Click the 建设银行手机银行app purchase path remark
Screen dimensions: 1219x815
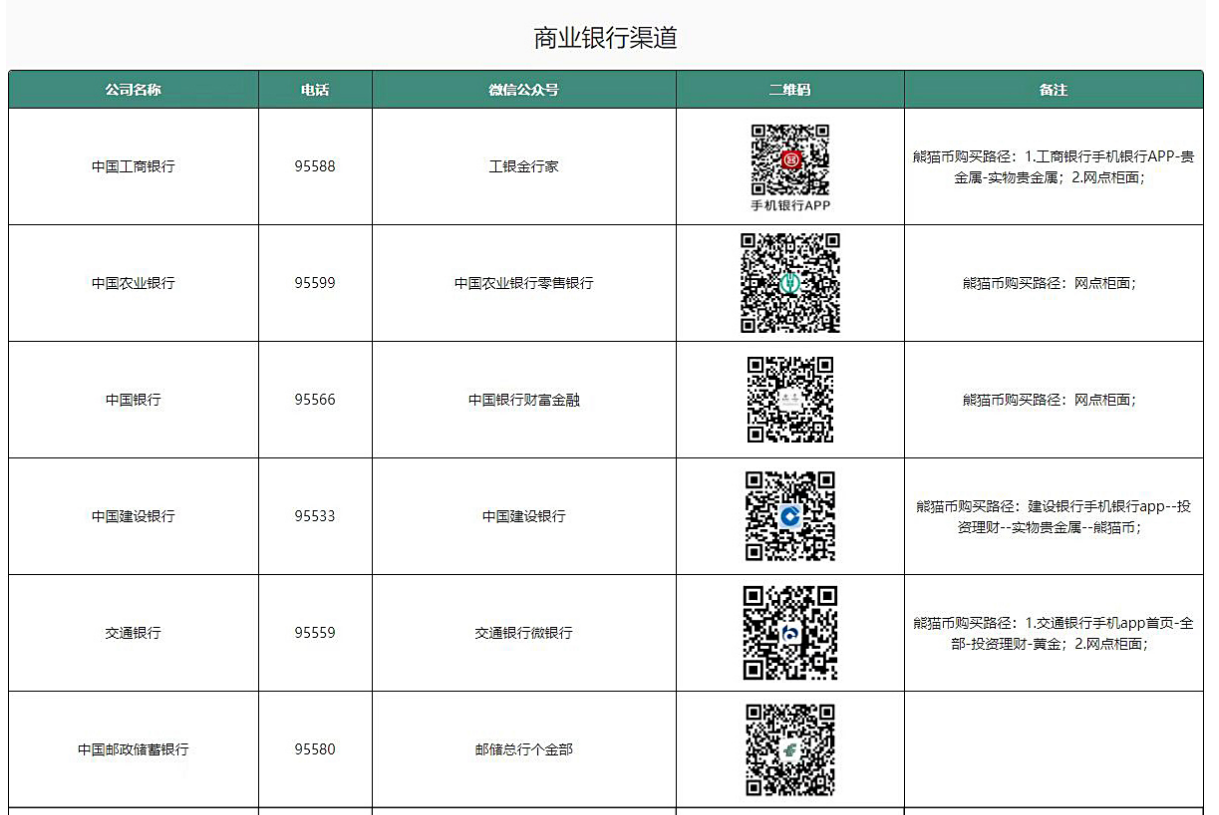pos(1053,517)
